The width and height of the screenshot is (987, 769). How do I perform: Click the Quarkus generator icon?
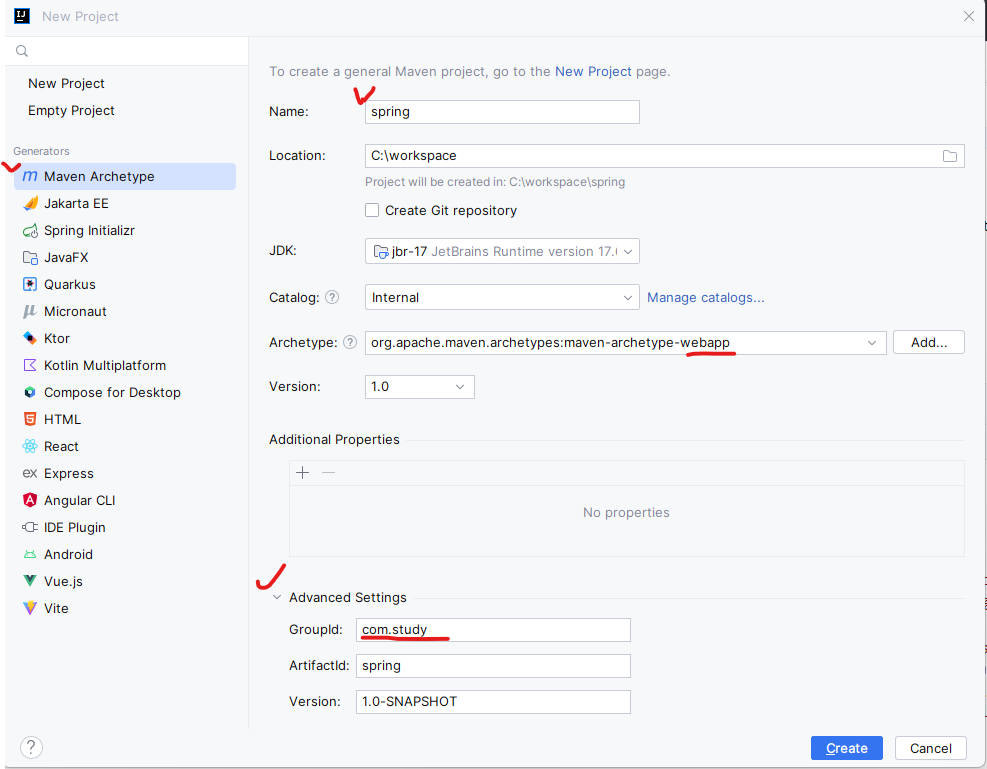tap(30, 284)
